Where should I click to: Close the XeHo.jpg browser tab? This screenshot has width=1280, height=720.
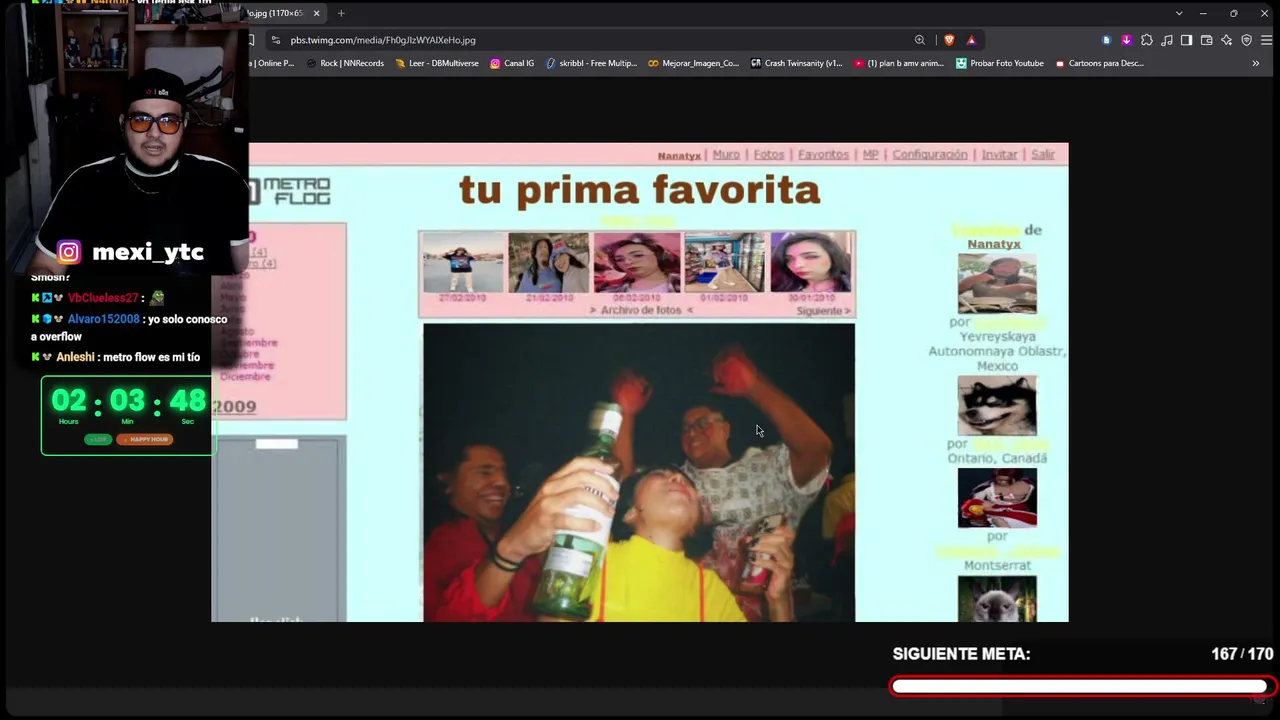coord(317,13)
